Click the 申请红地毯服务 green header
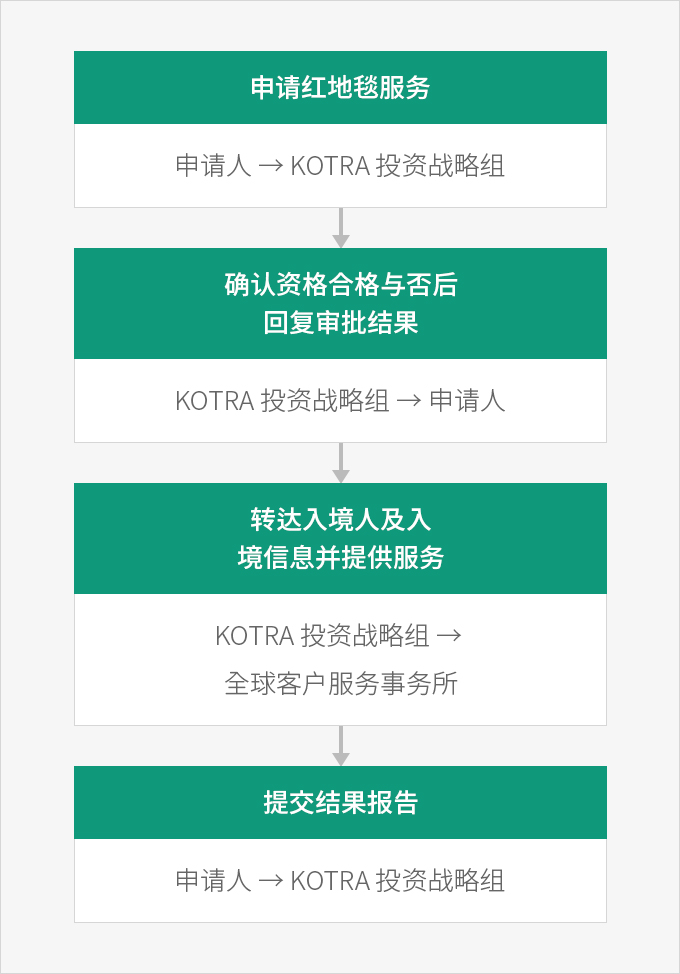 [340, 88]
